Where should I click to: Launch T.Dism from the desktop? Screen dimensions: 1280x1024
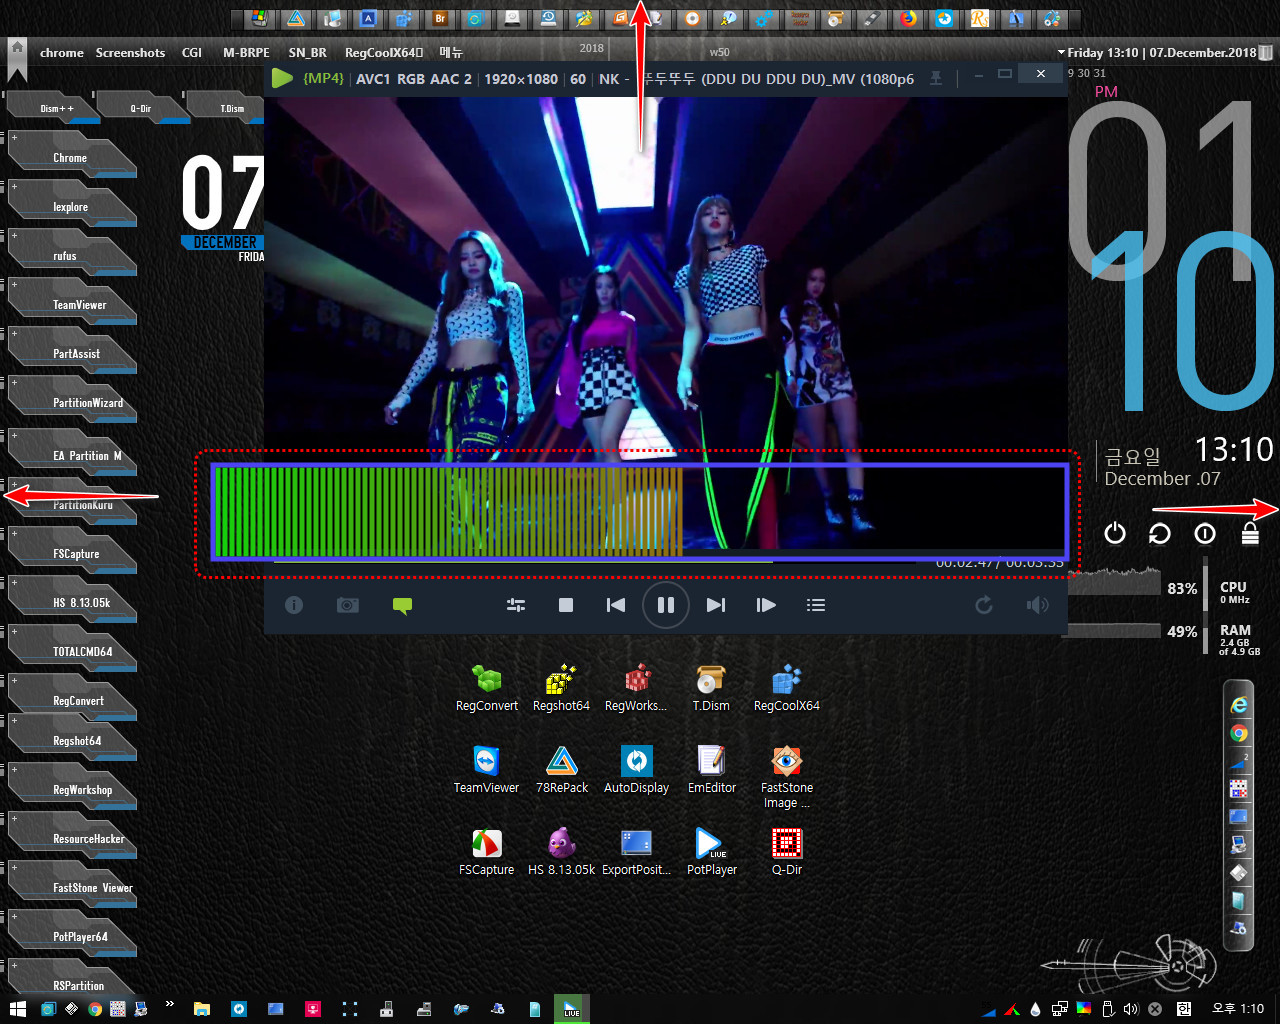tap(711, 688)
